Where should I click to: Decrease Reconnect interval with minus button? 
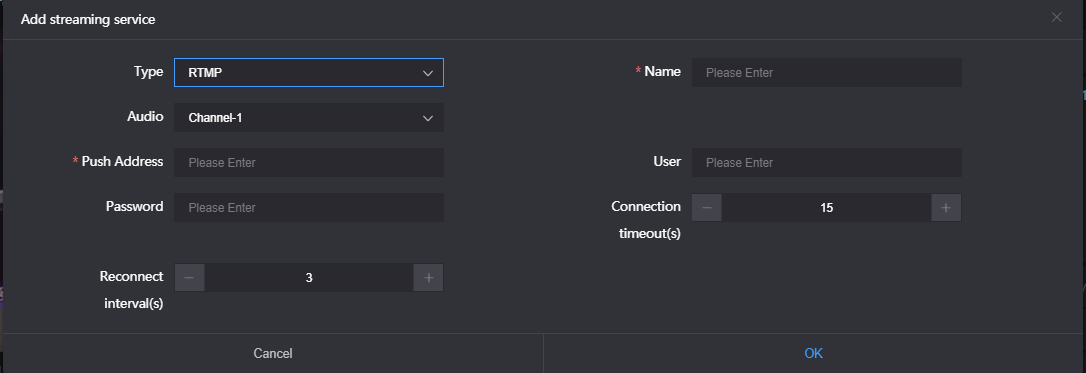[190, 278]
